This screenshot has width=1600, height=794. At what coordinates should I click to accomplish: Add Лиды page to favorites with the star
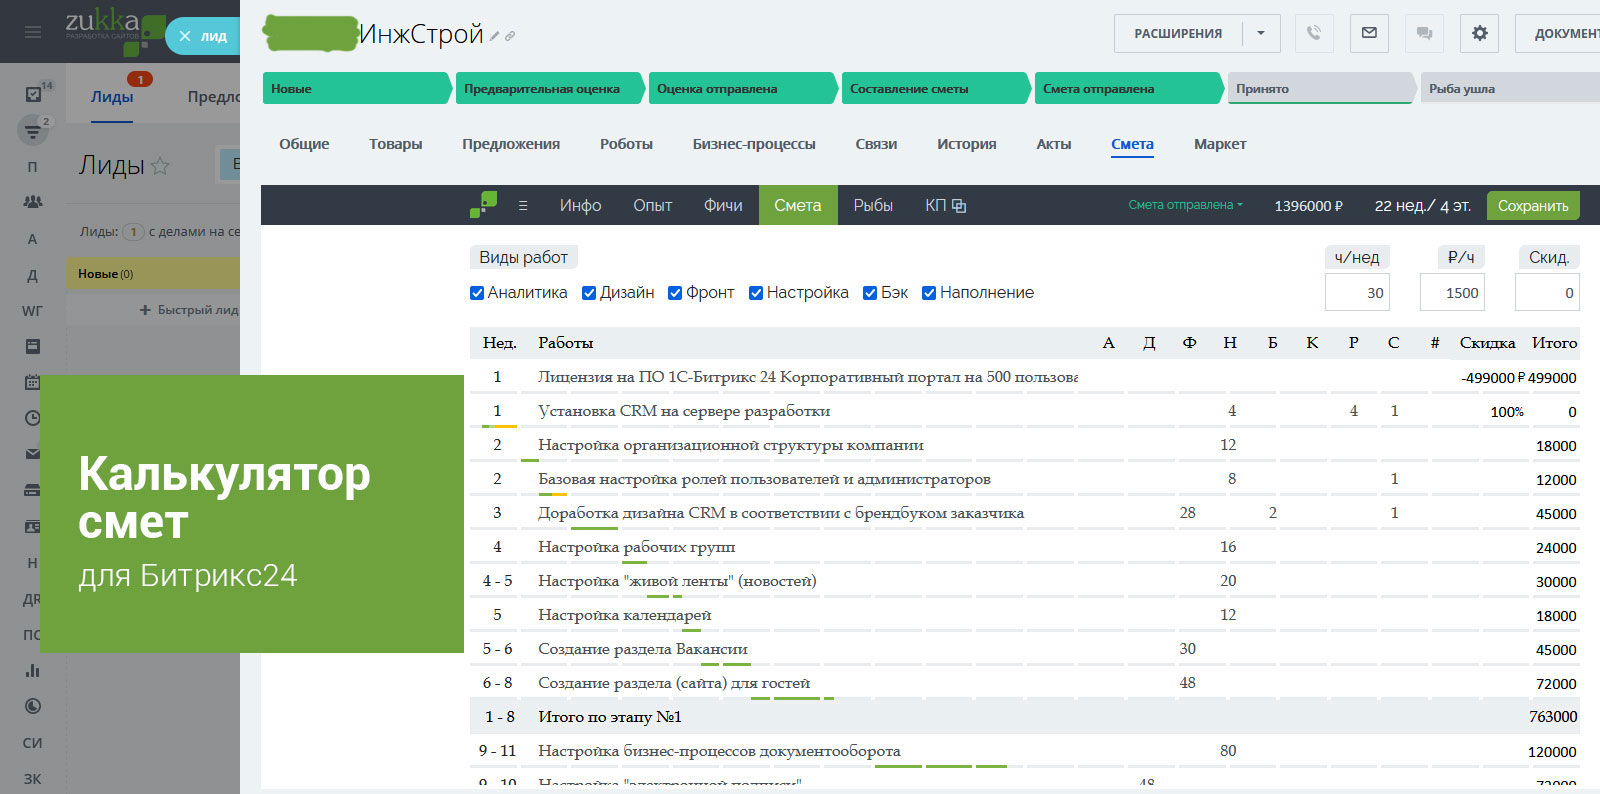[x=160, y=166]
